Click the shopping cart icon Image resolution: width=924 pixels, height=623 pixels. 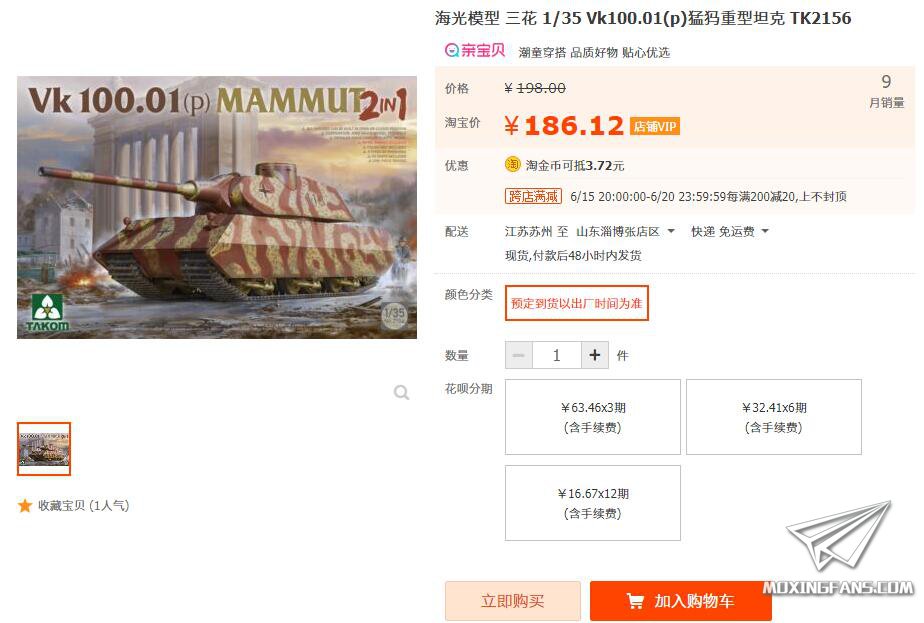(x=635, y=601)
